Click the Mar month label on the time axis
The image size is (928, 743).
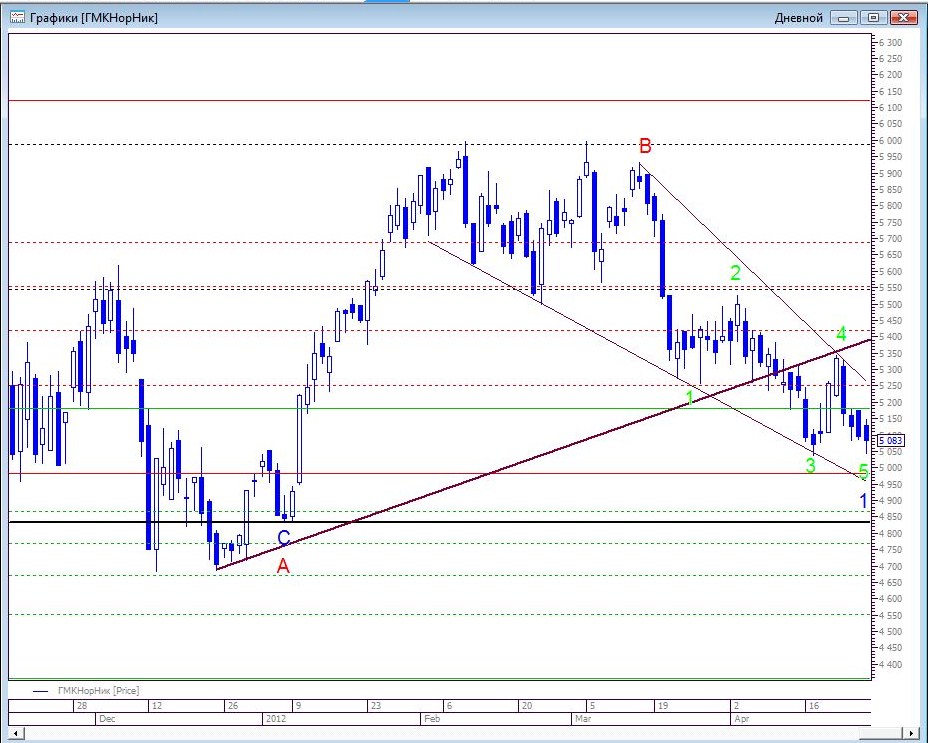[584, 719]
